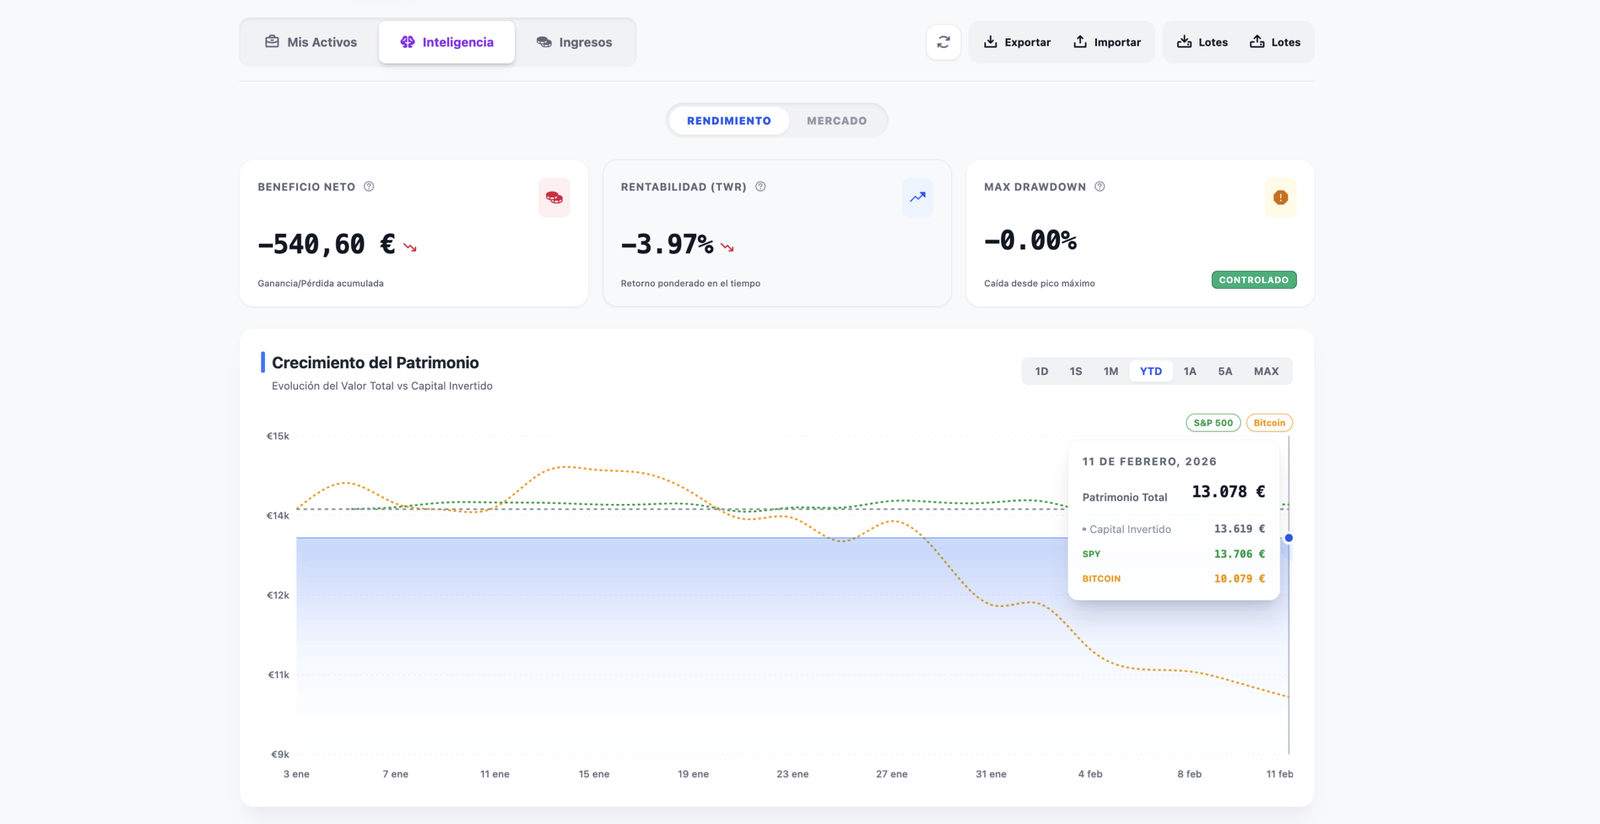The width and height of the screenshot is (1600, 824).
Task: Select the Inteligencia tab
Action: [447, 42]
